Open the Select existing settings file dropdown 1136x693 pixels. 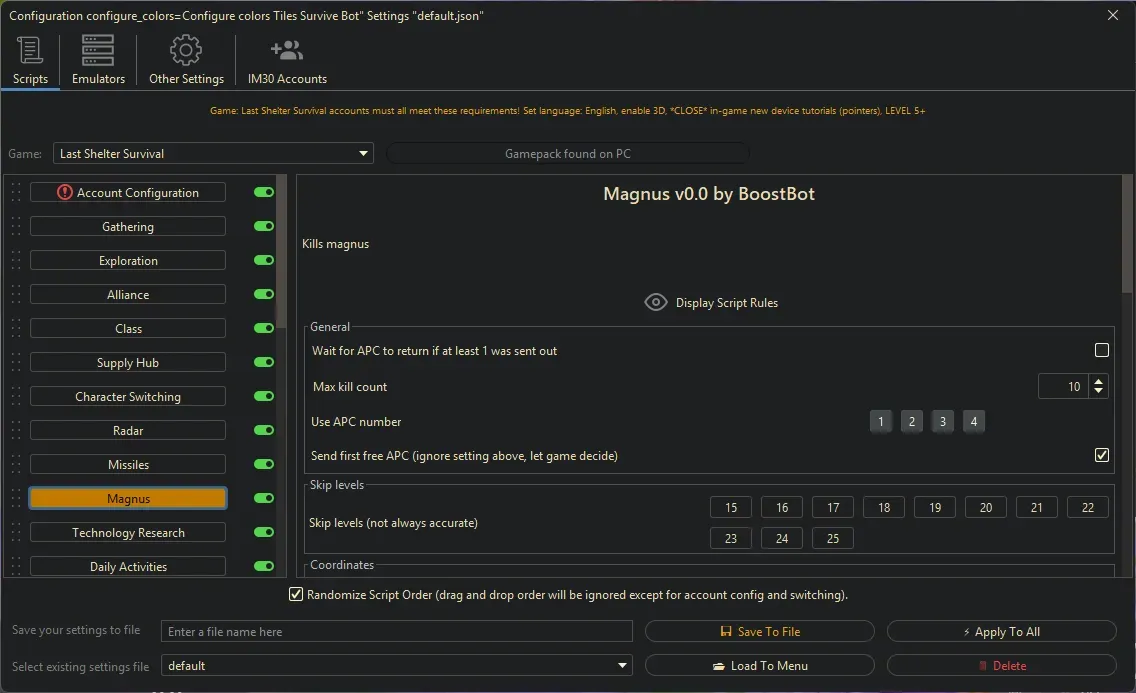coord(396,665)
